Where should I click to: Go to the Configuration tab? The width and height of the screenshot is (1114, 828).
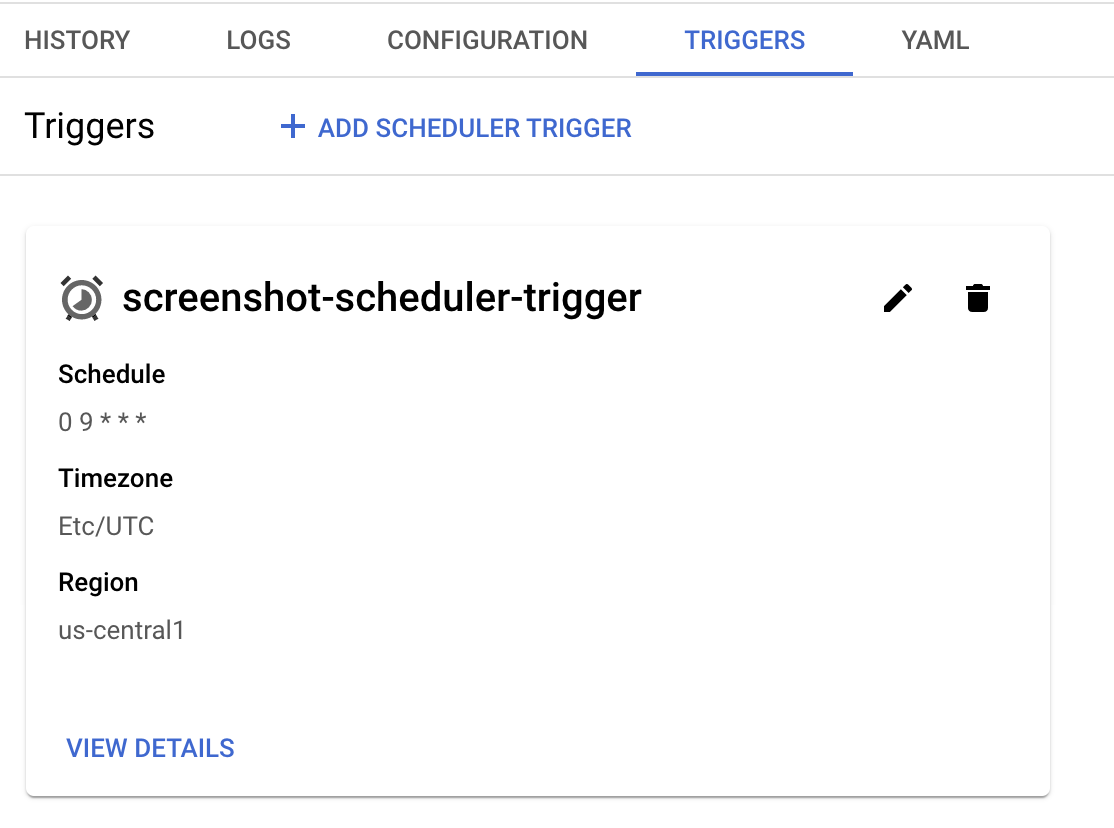487,41
